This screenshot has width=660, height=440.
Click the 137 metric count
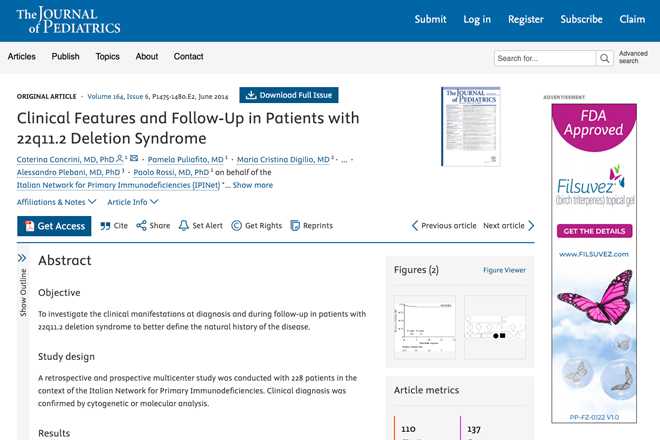point(474,429)
